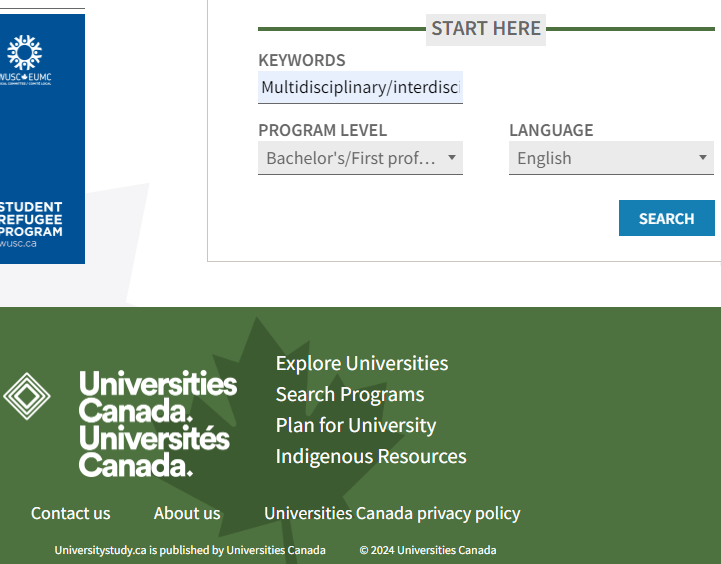The image size is (721, 564).
Task: Open Indigenous Resources footer link
Action: pyautogui.click(x=371, y=456)
